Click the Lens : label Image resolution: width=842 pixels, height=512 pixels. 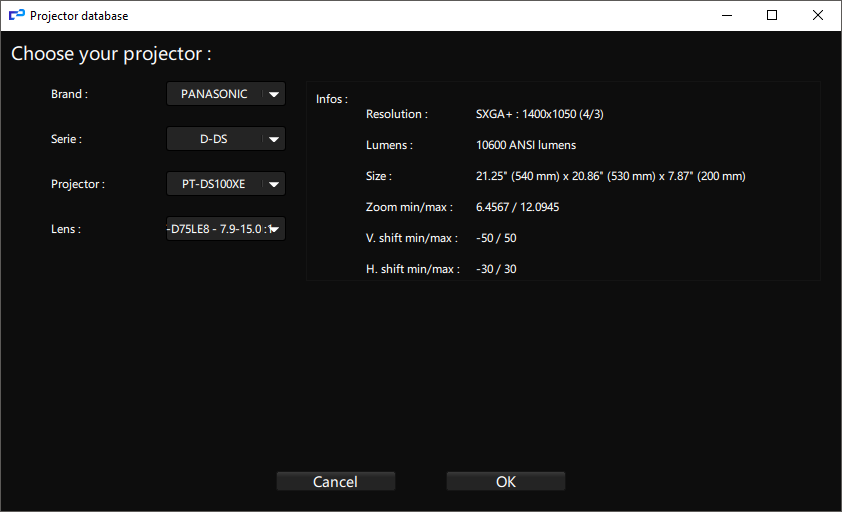66,229
